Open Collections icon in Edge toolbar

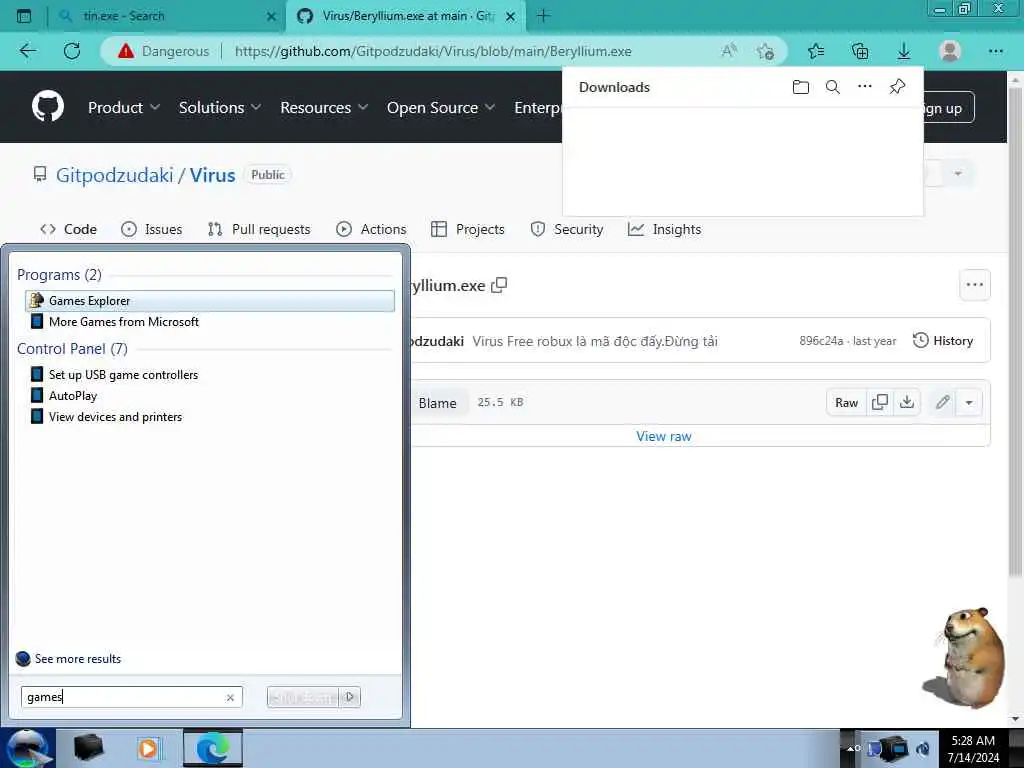[860, 51]
